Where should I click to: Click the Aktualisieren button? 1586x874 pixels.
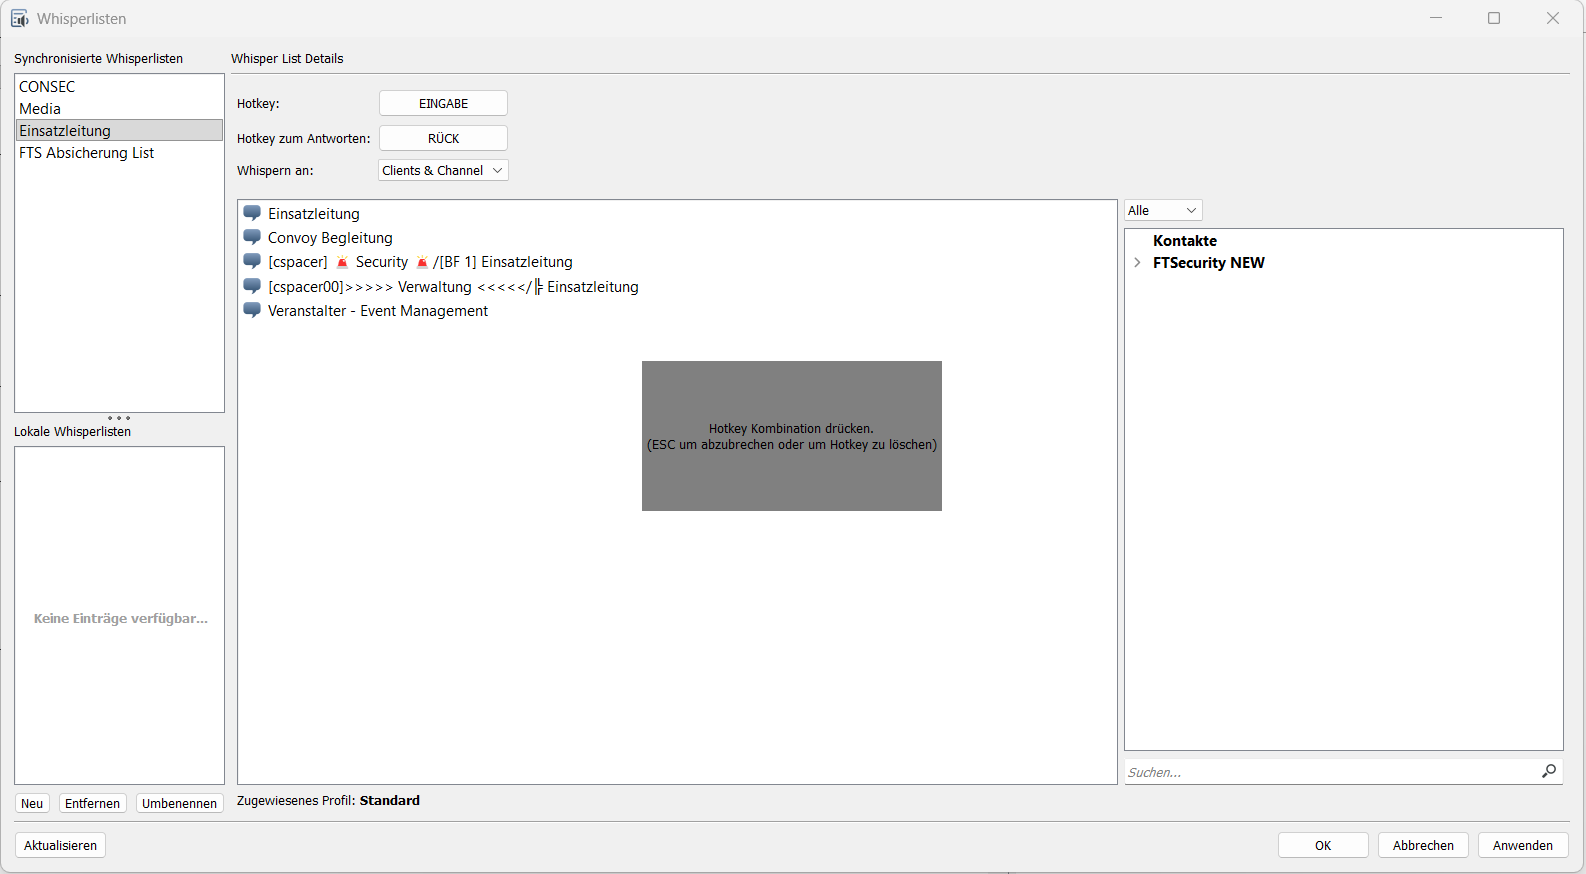point(60,846)
